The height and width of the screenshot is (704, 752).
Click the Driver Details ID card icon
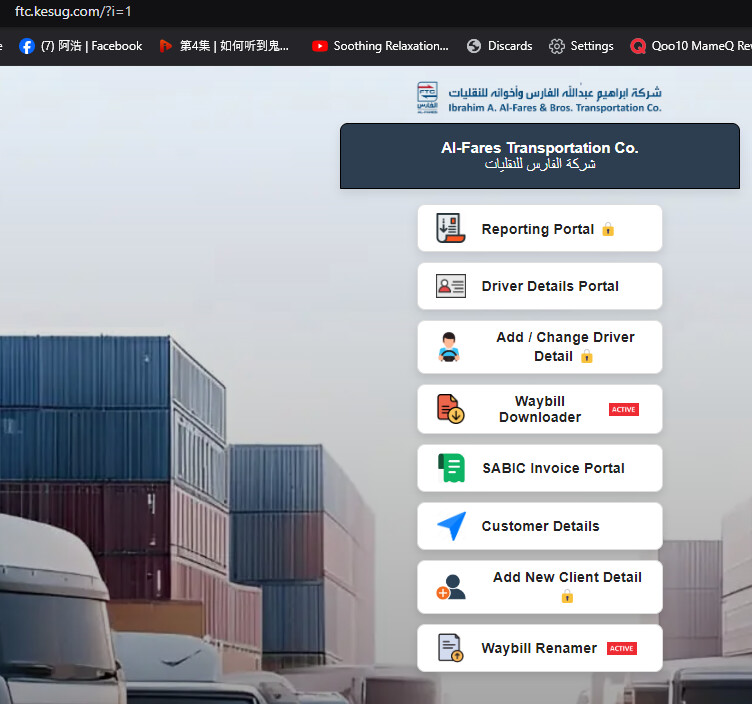[x=451, y=286]
